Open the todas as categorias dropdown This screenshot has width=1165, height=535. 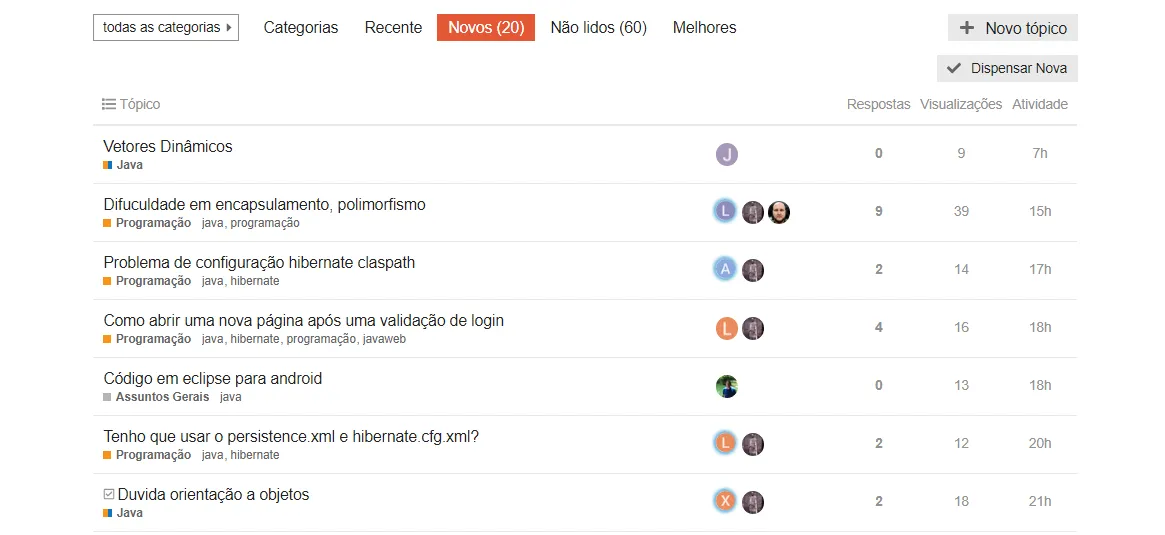pyautogui.click(x=166, y=28)
